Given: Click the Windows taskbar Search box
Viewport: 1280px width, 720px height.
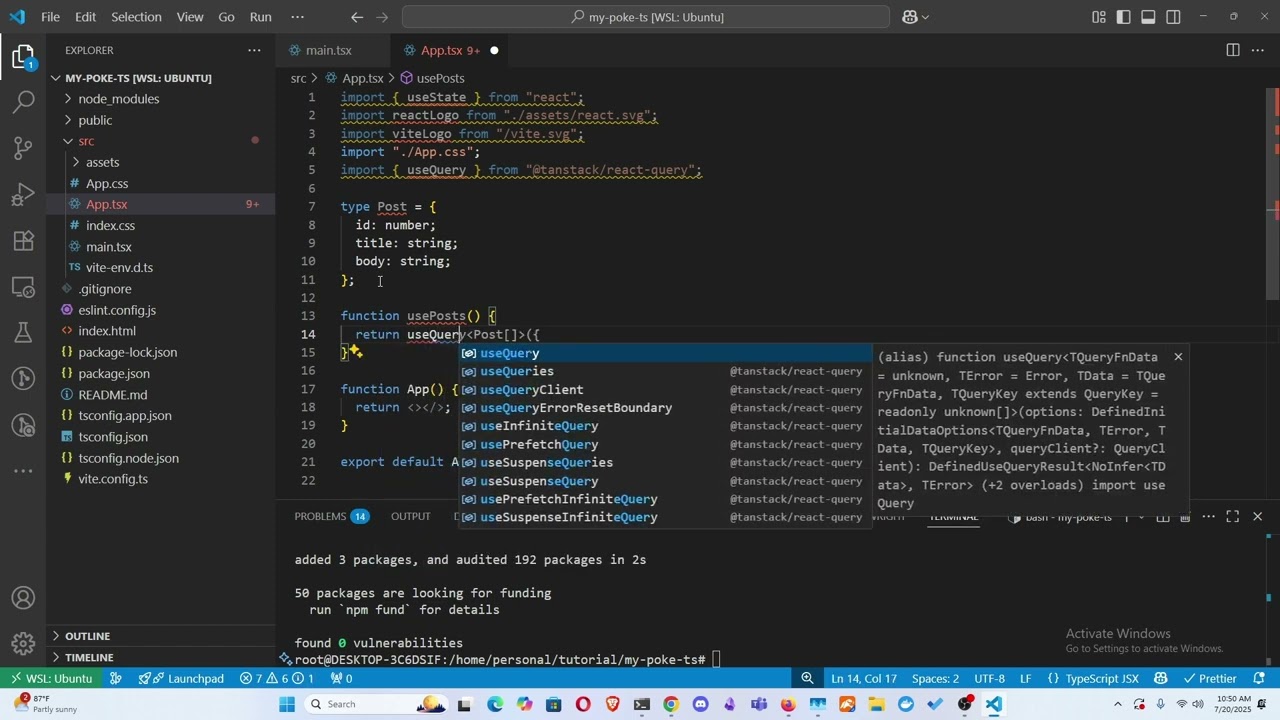Looking at the screenshot, I should coord(375,704).
